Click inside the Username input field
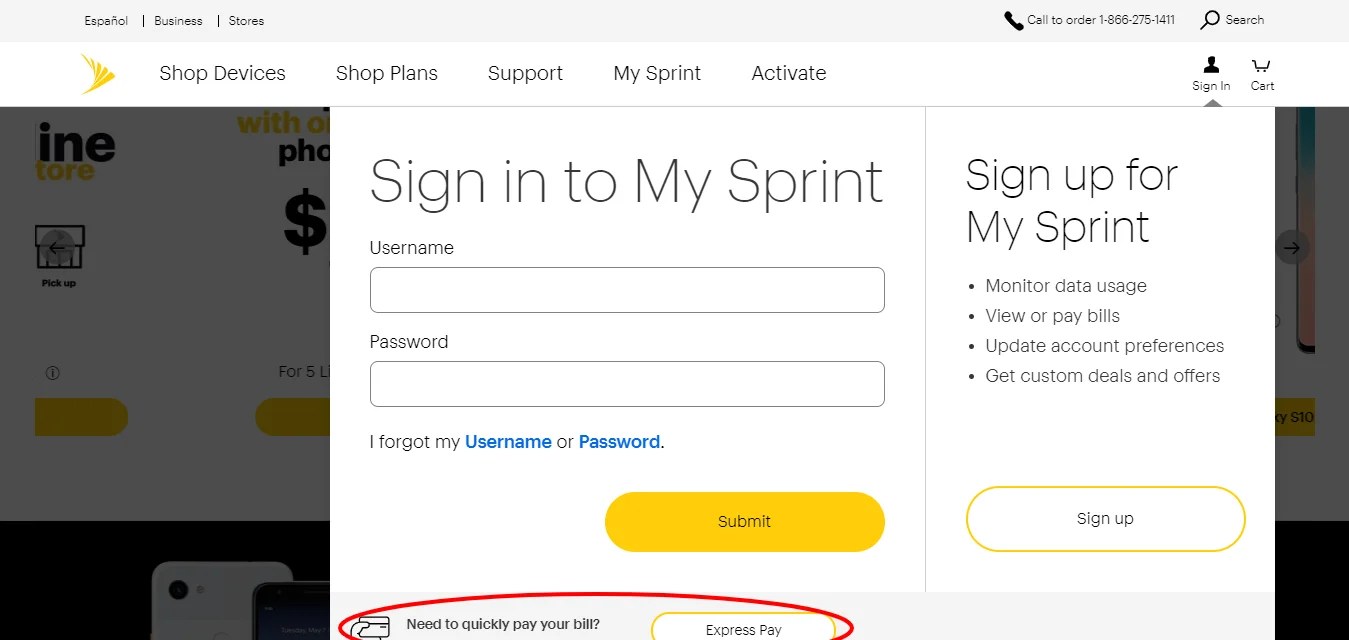The width and height of the screenshot is (1349, 640). point(627,289)
